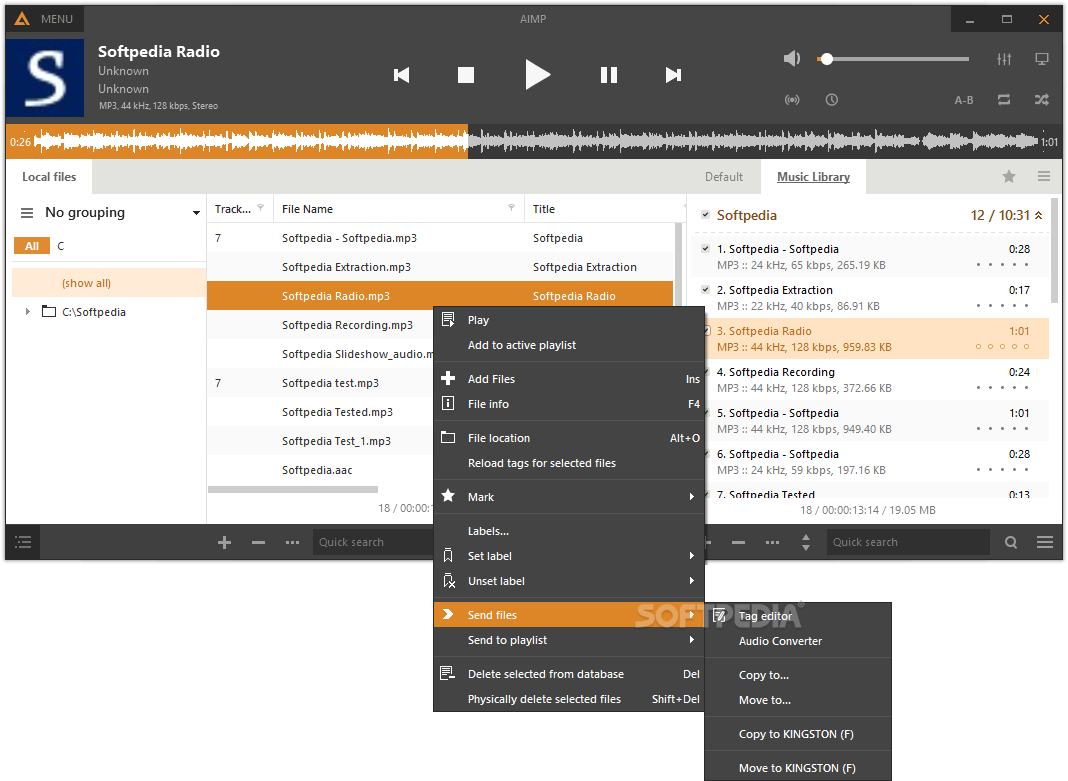Expand the C:\Softpedia folder node
The height and width of the screenshot is (781, 1068).
(28, 312)
